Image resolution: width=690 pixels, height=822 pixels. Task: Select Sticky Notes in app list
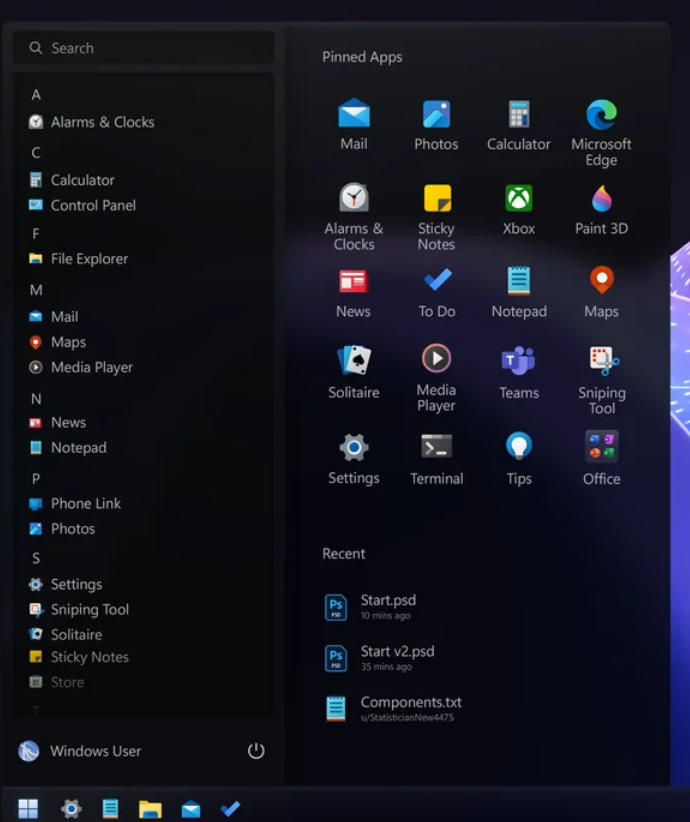[x=79, y=657]
